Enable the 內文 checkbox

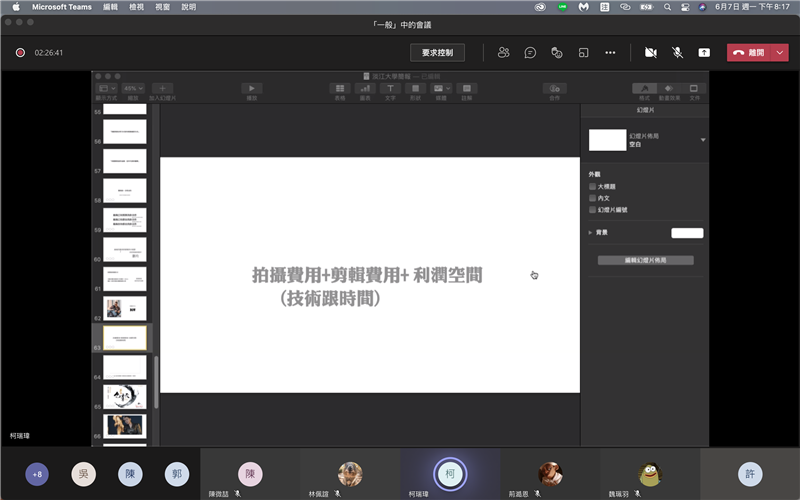[x=592, y=198]
